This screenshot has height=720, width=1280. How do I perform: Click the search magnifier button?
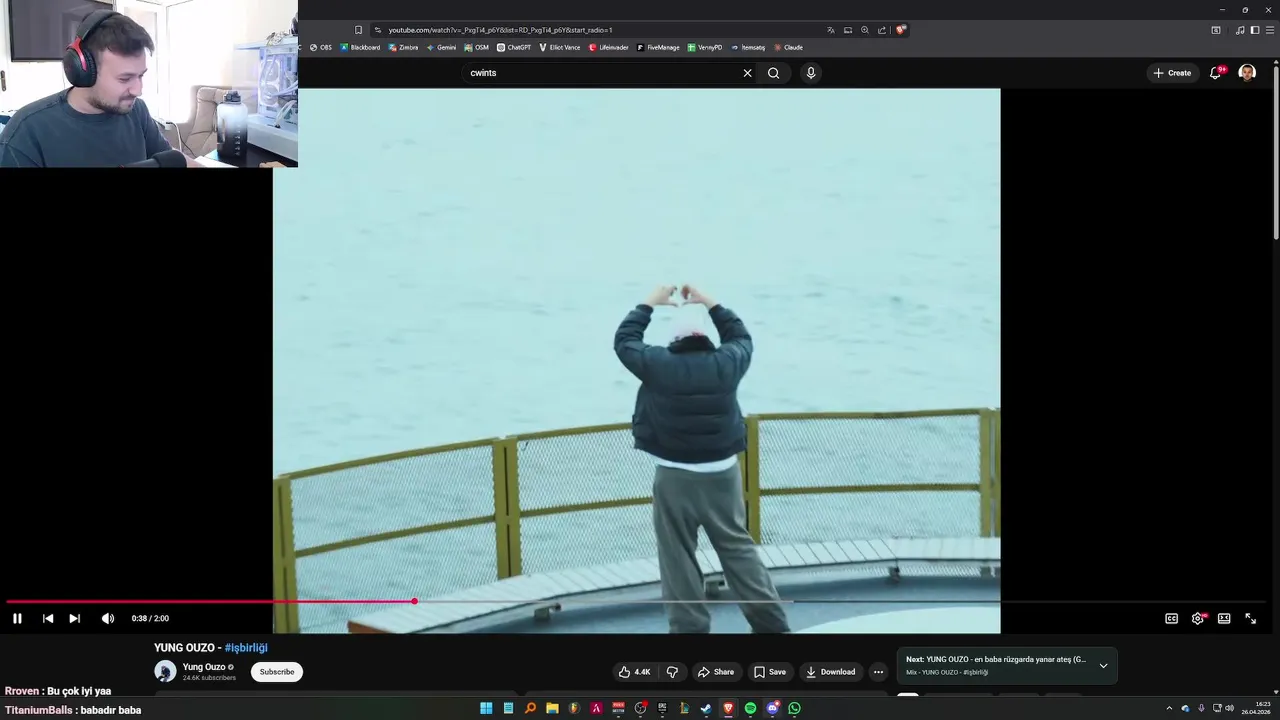pyautogui.click(x=773, y=73)
